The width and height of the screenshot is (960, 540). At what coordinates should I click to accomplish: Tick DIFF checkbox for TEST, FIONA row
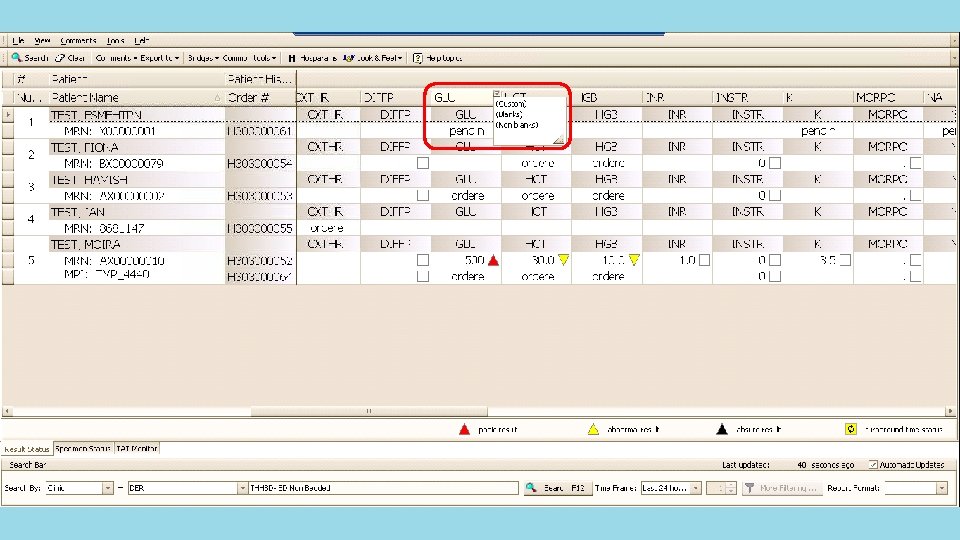422,163
